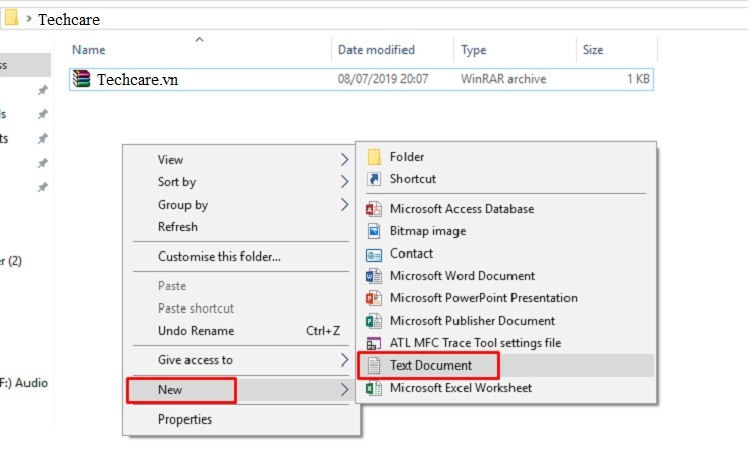Select Properties in the context menu
Image resolution: width=755 pixels, height=449 pixels.
185,420
